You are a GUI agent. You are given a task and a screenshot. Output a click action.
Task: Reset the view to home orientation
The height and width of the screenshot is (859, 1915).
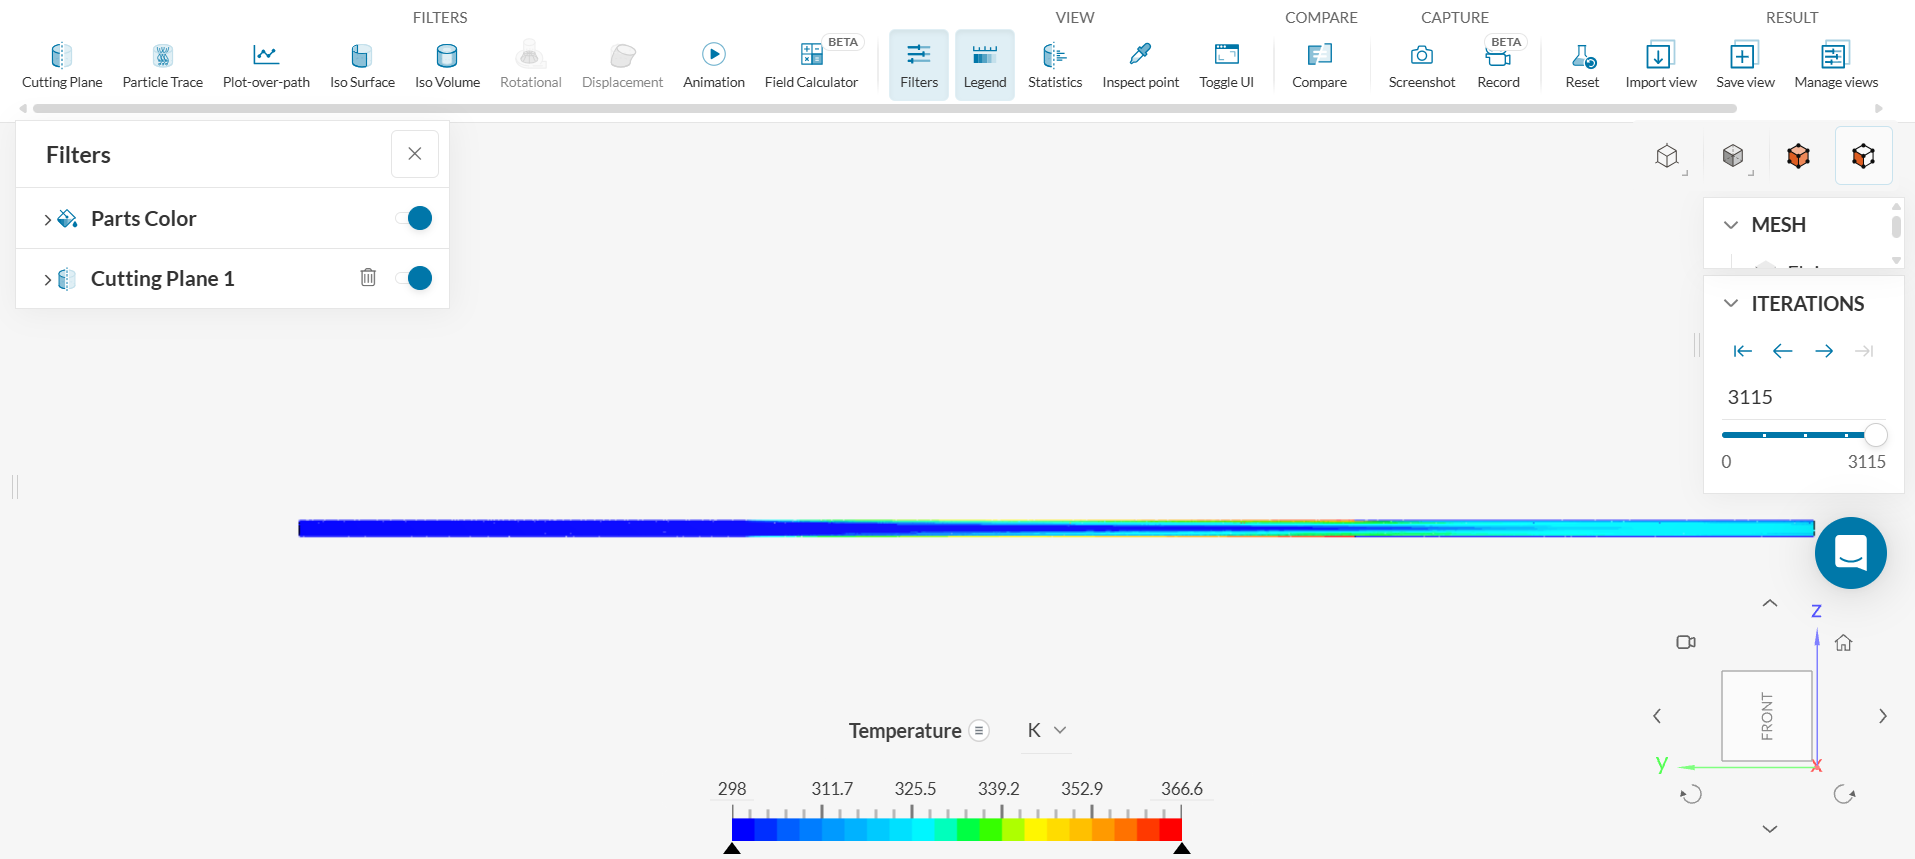[x=1844, y=643]
